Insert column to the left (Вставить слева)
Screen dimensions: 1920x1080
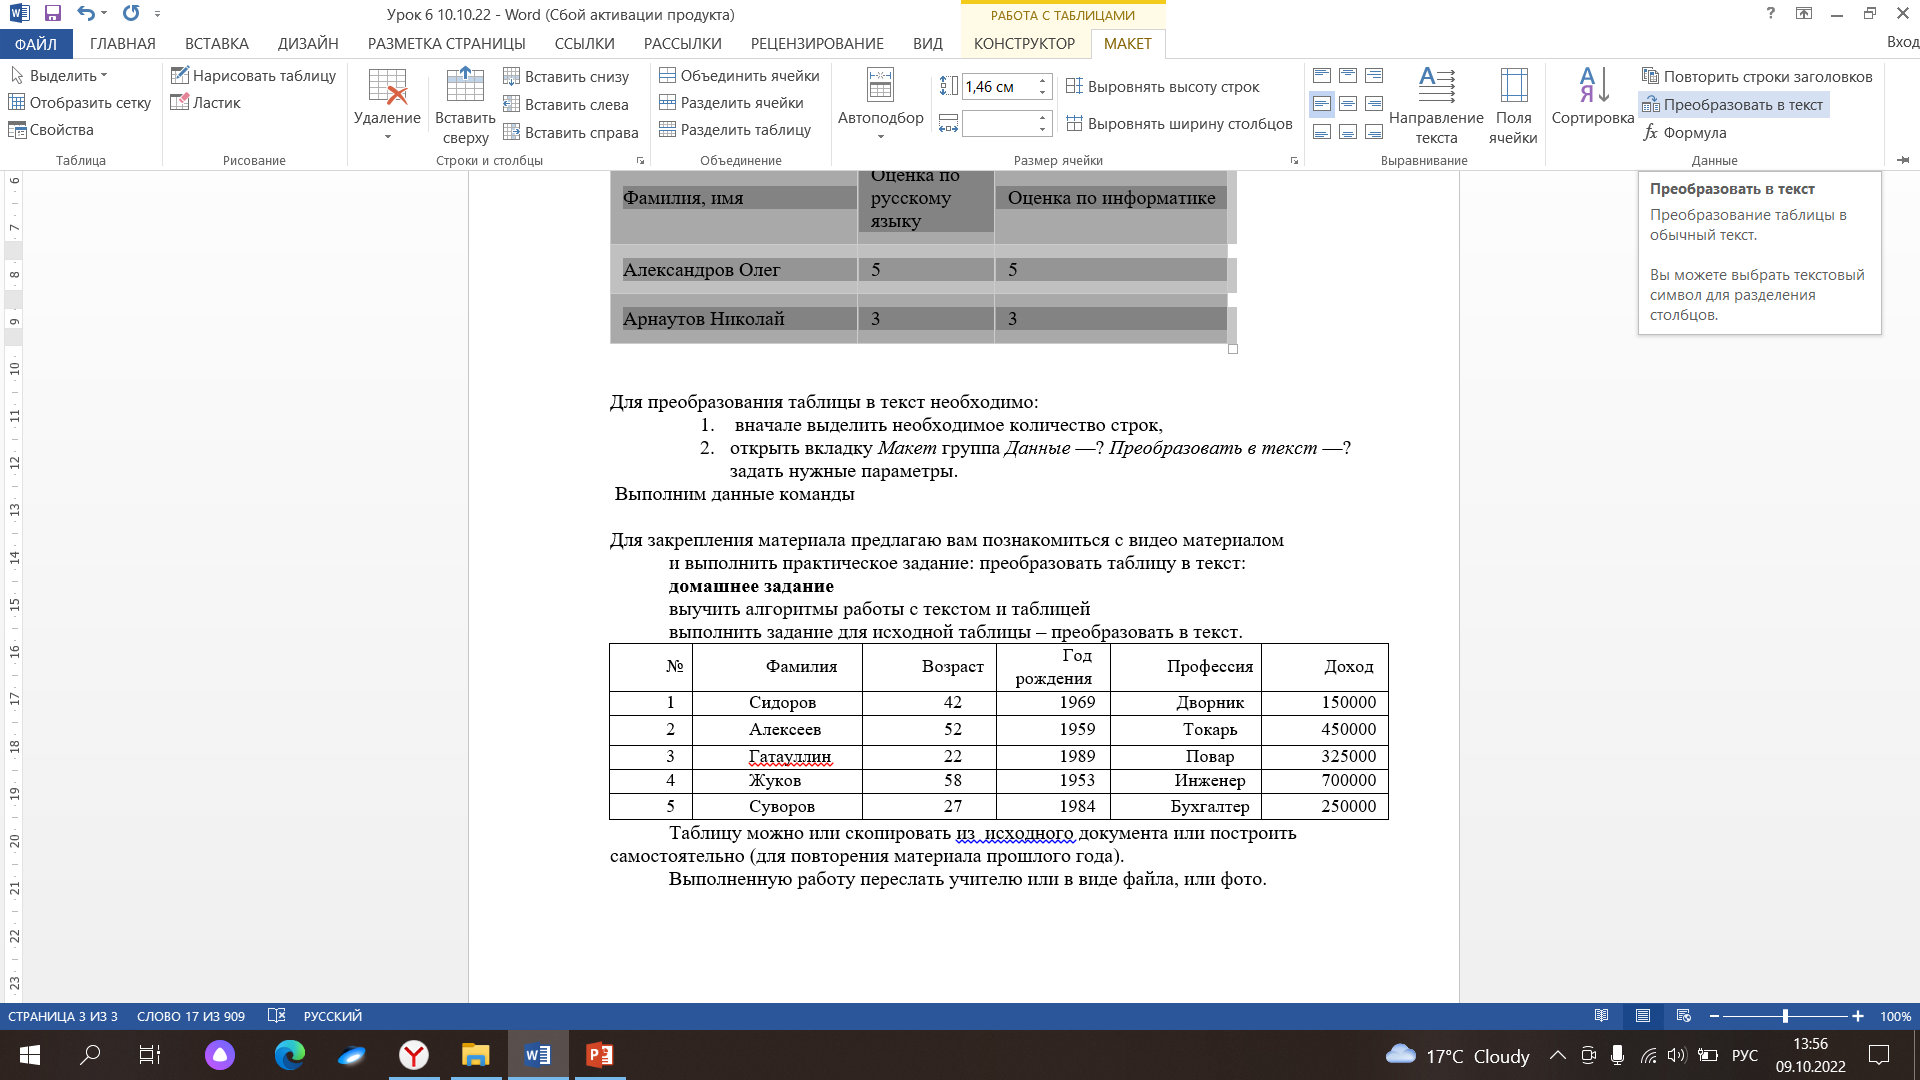point(566,104)
